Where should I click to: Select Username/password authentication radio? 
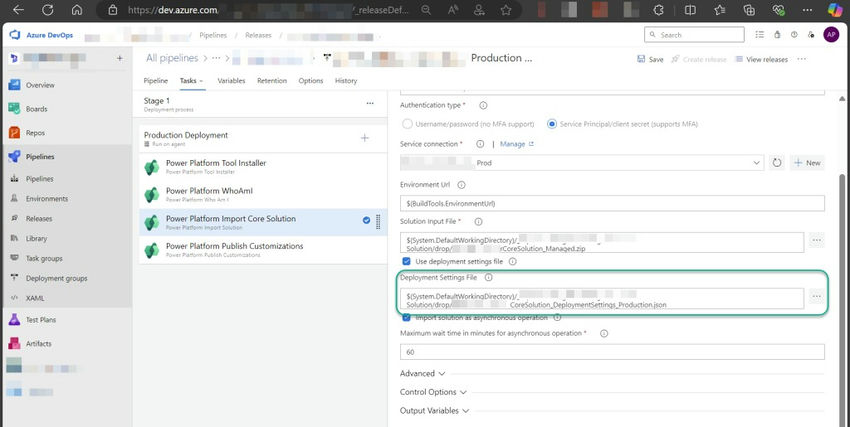point(407,124)
